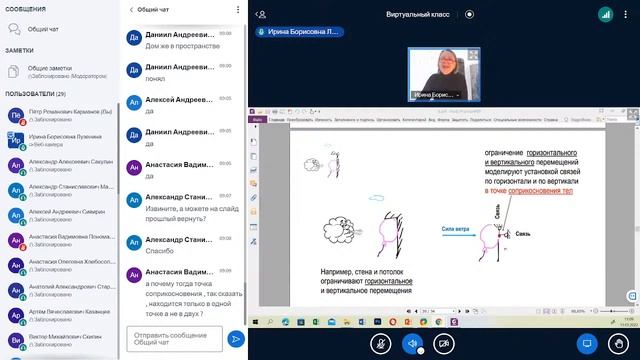Select user Алексей Андреевич Сивирин
Screen dimensions: 640x360
tap(60, 216)
